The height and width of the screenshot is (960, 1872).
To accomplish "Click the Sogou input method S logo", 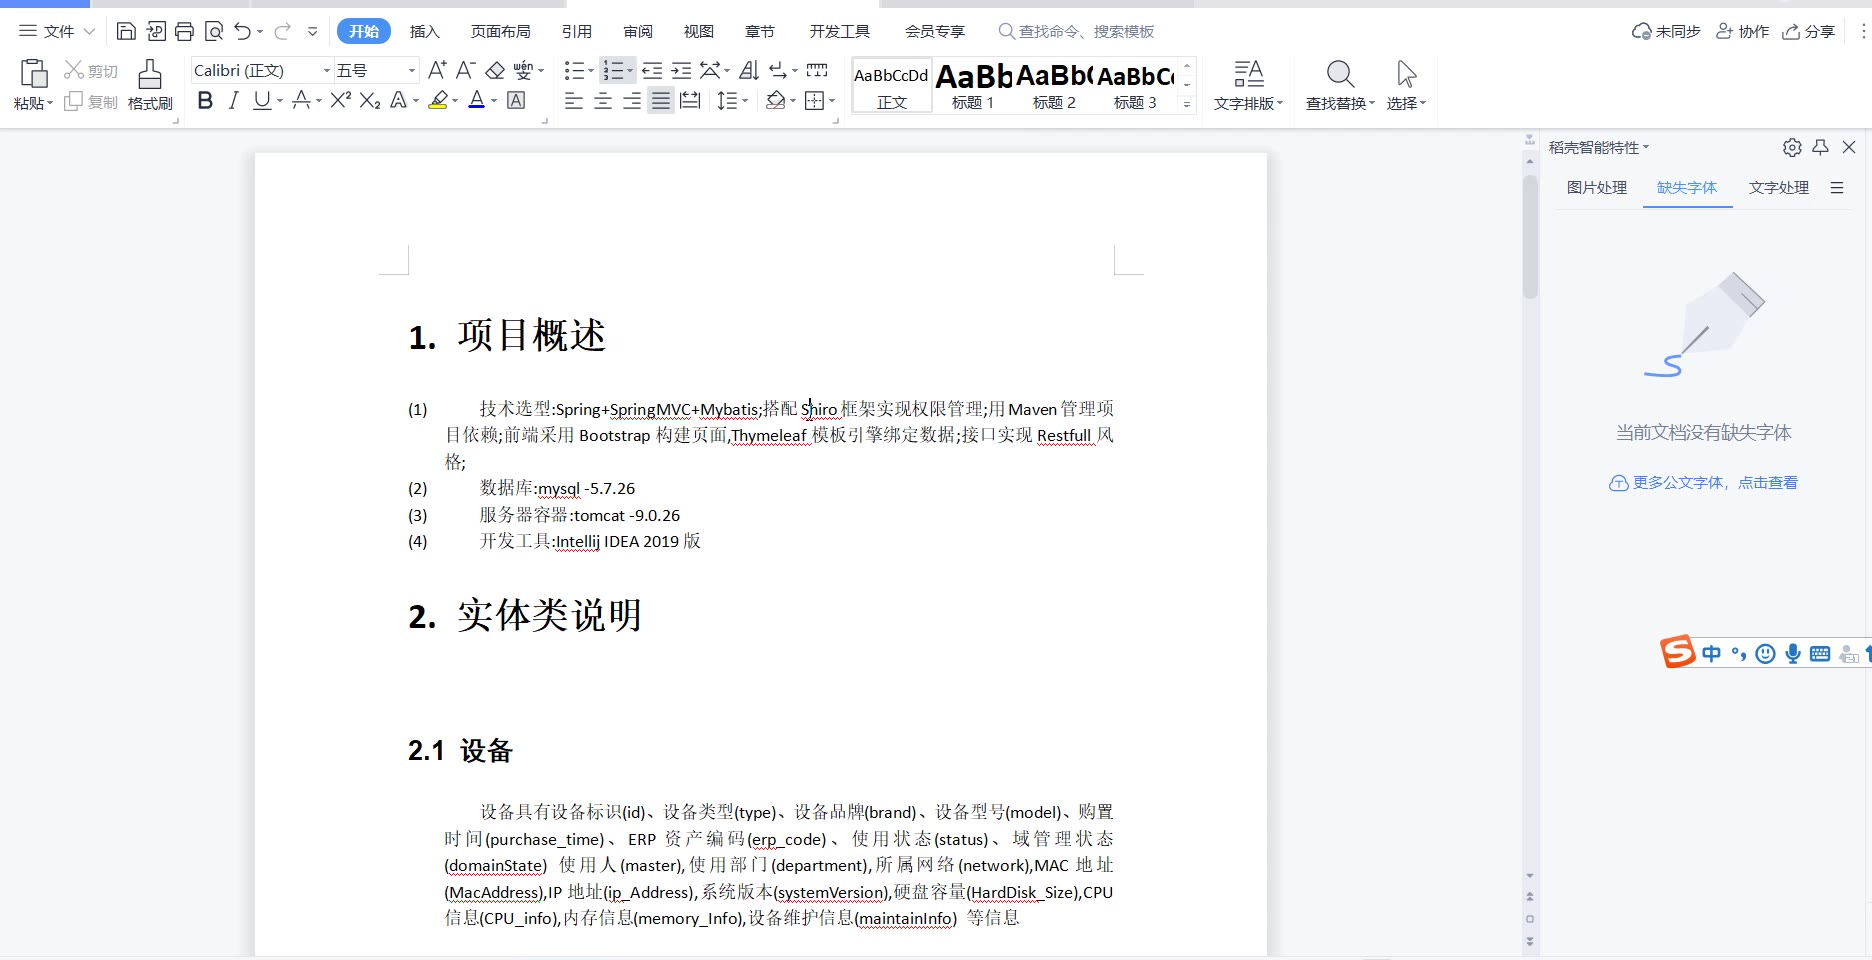I will (1678, 652).
